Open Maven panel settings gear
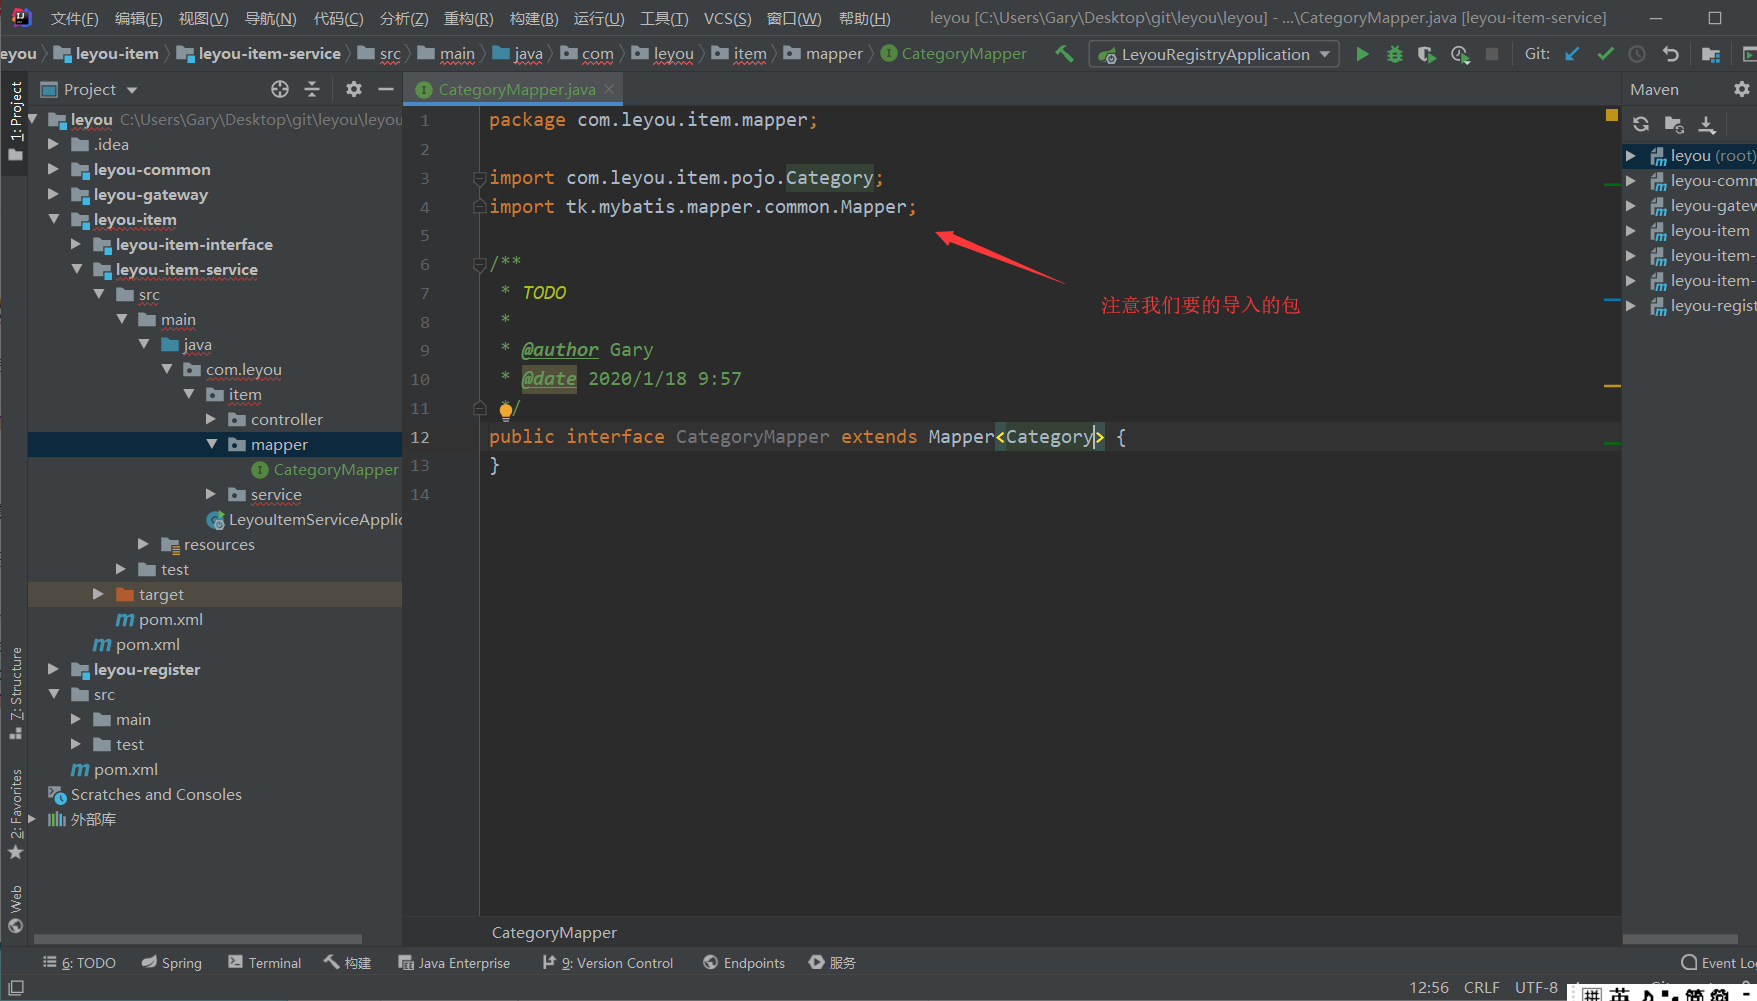1757x1001 pixels. [x=1742, y=89]
